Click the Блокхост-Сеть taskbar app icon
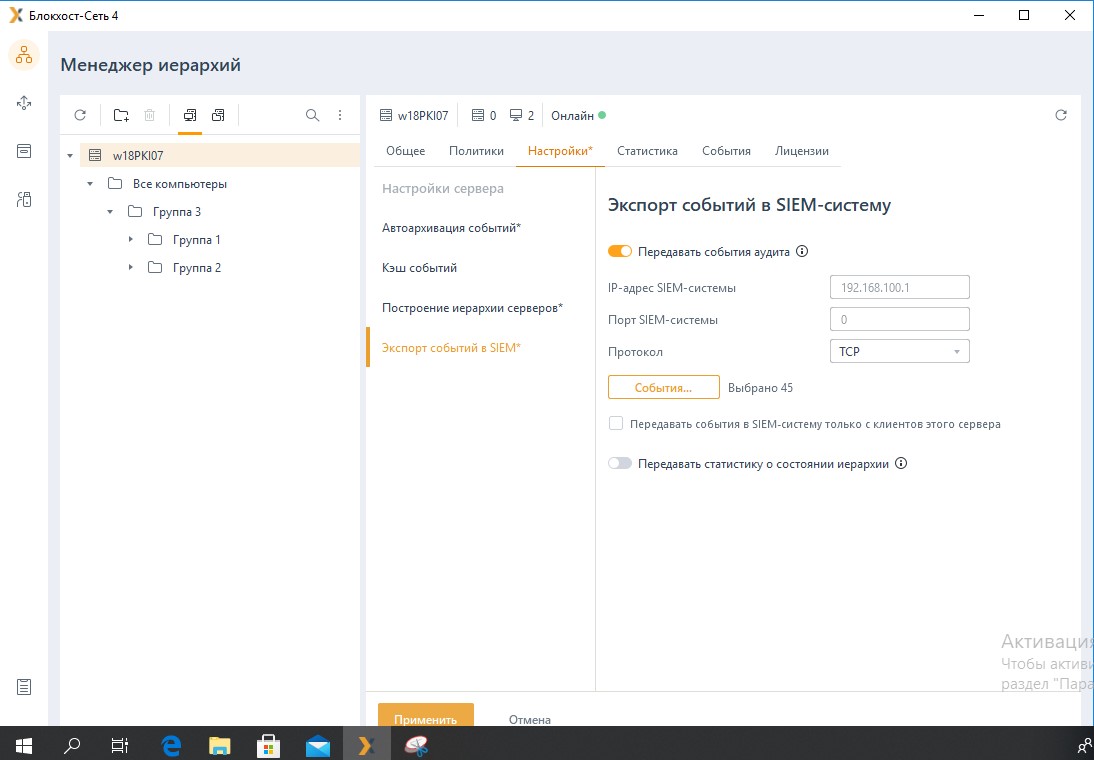 (367, 746)
